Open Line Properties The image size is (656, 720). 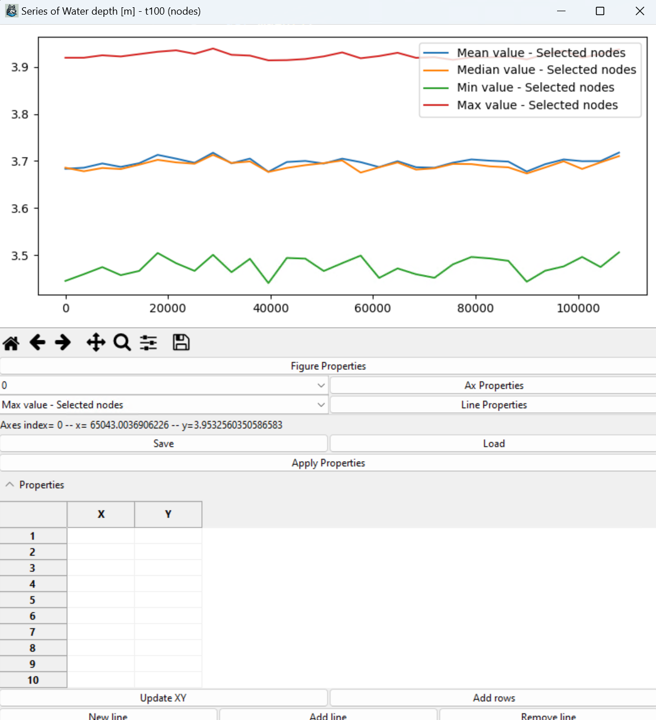[493, 405]
